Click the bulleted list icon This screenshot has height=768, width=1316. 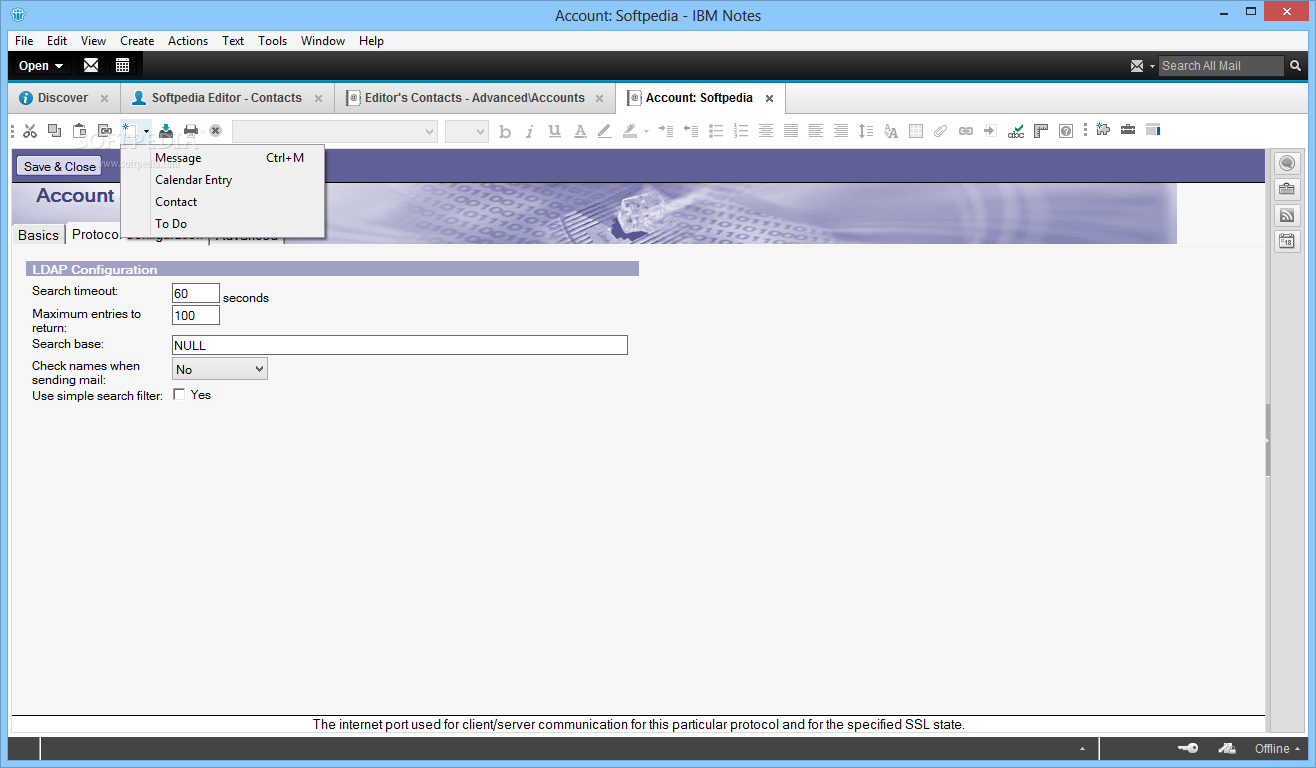tap(716, 131)
